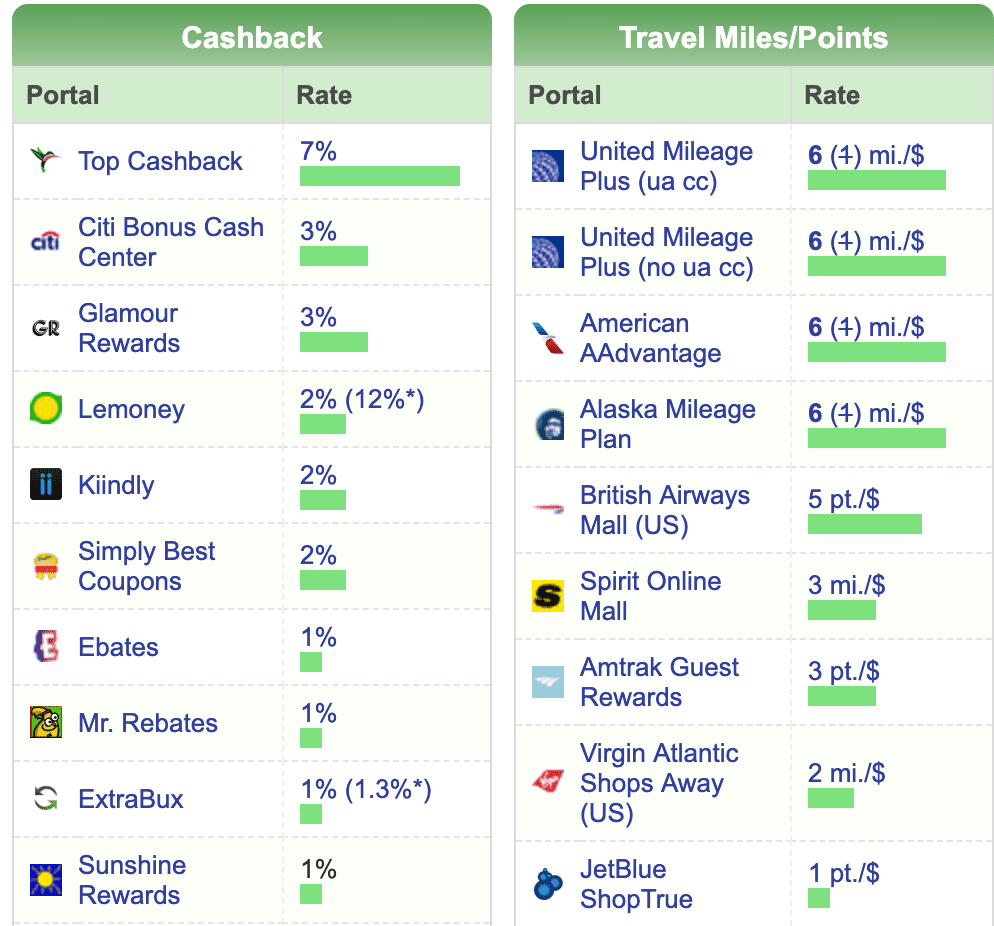Click the Sunshine Rewards sun icon
The image size is (994, 926).
46,880
